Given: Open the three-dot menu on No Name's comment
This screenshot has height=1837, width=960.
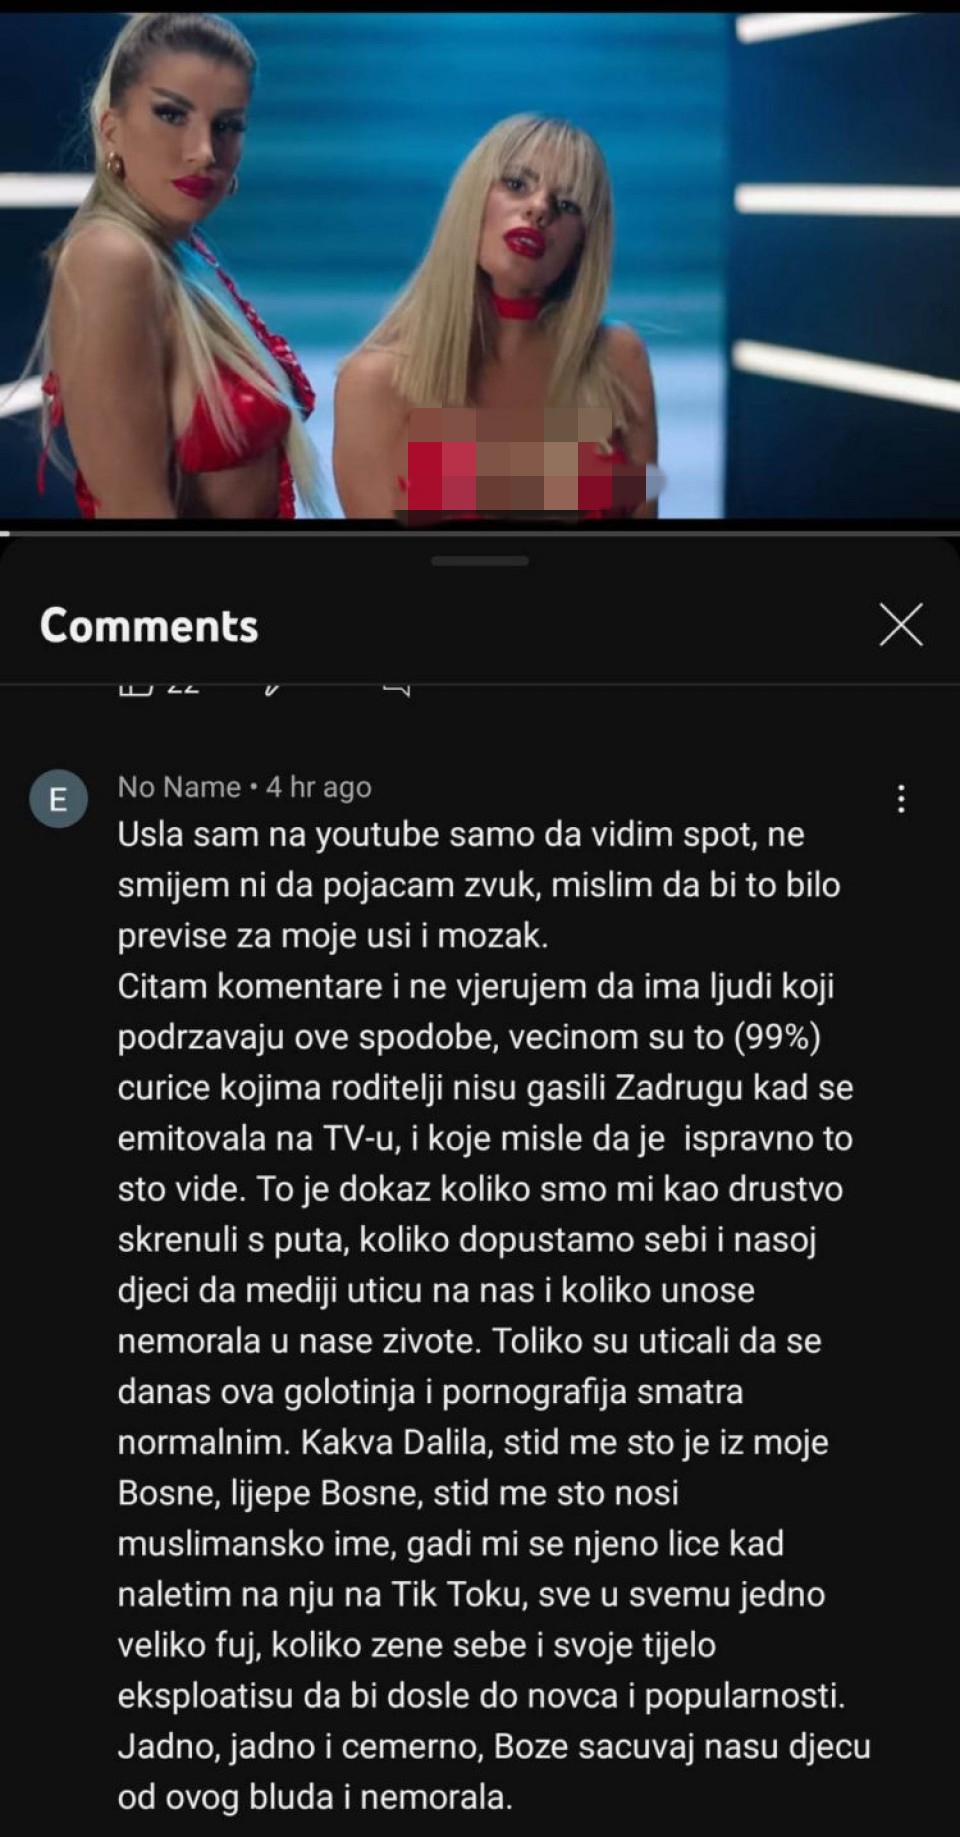Looking at the screenshot, I should coord(901,798).
